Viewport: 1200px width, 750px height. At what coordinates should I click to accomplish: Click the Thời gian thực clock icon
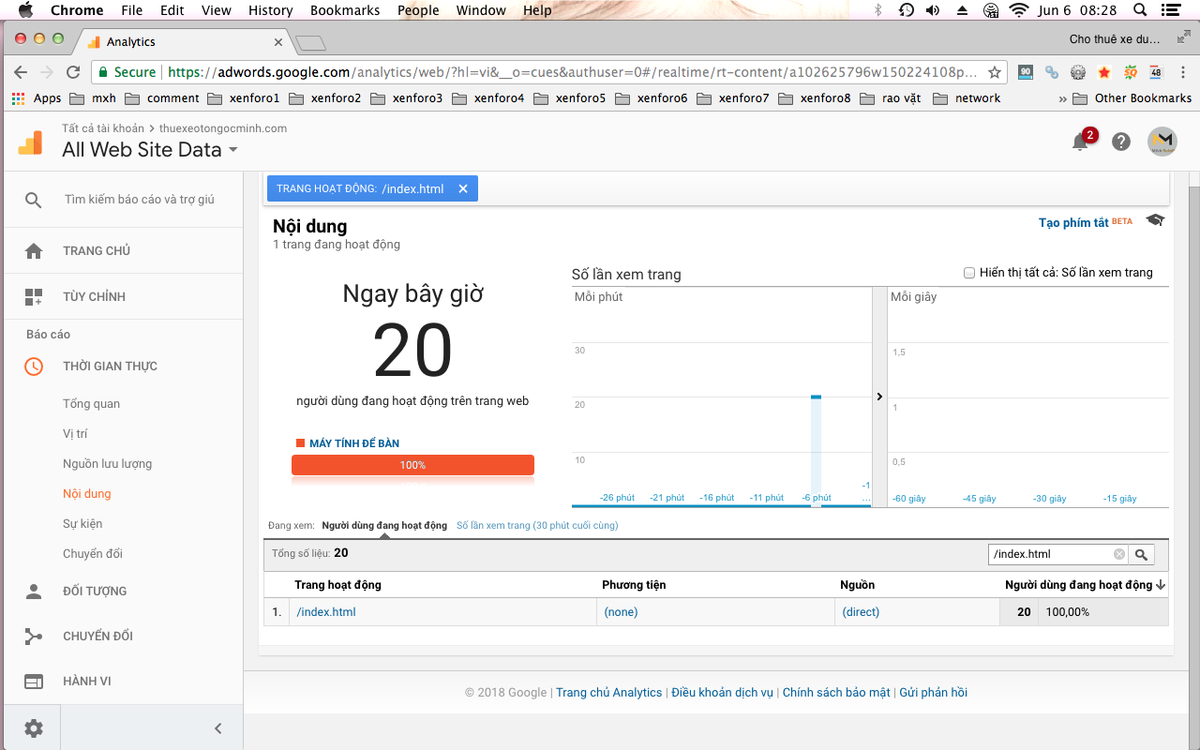point(33,366)
